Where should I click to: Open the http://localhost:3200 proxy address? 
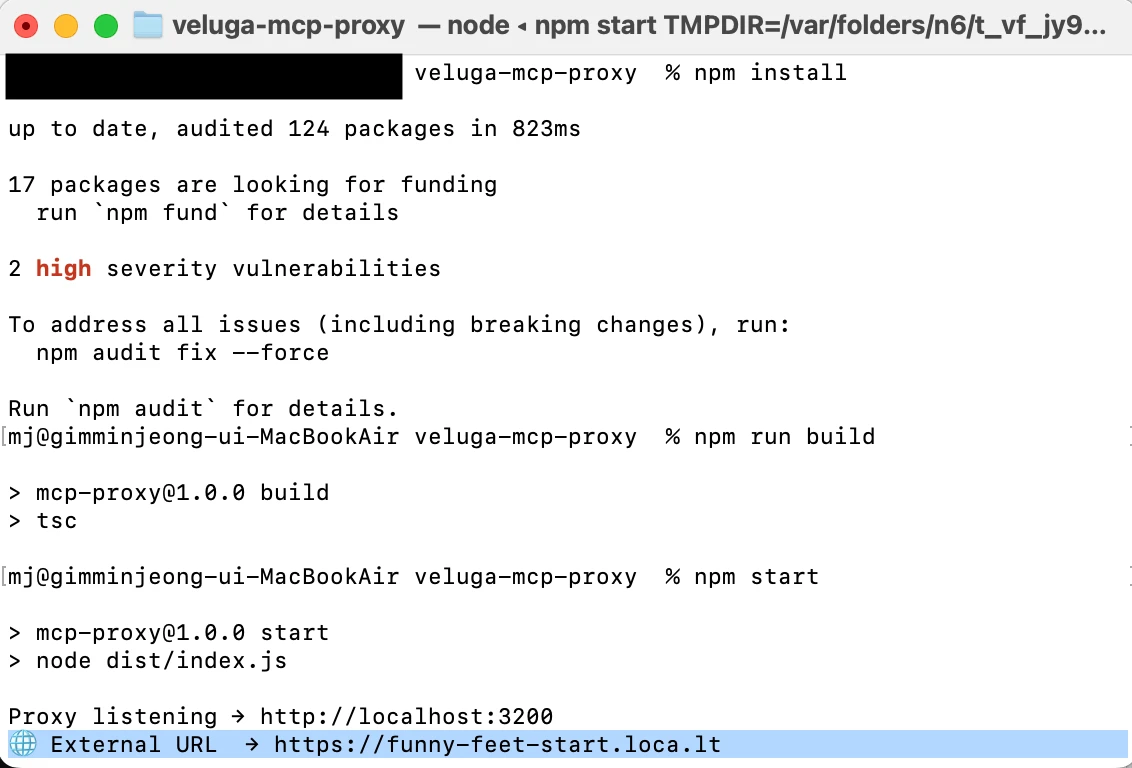tap(406, 716)
